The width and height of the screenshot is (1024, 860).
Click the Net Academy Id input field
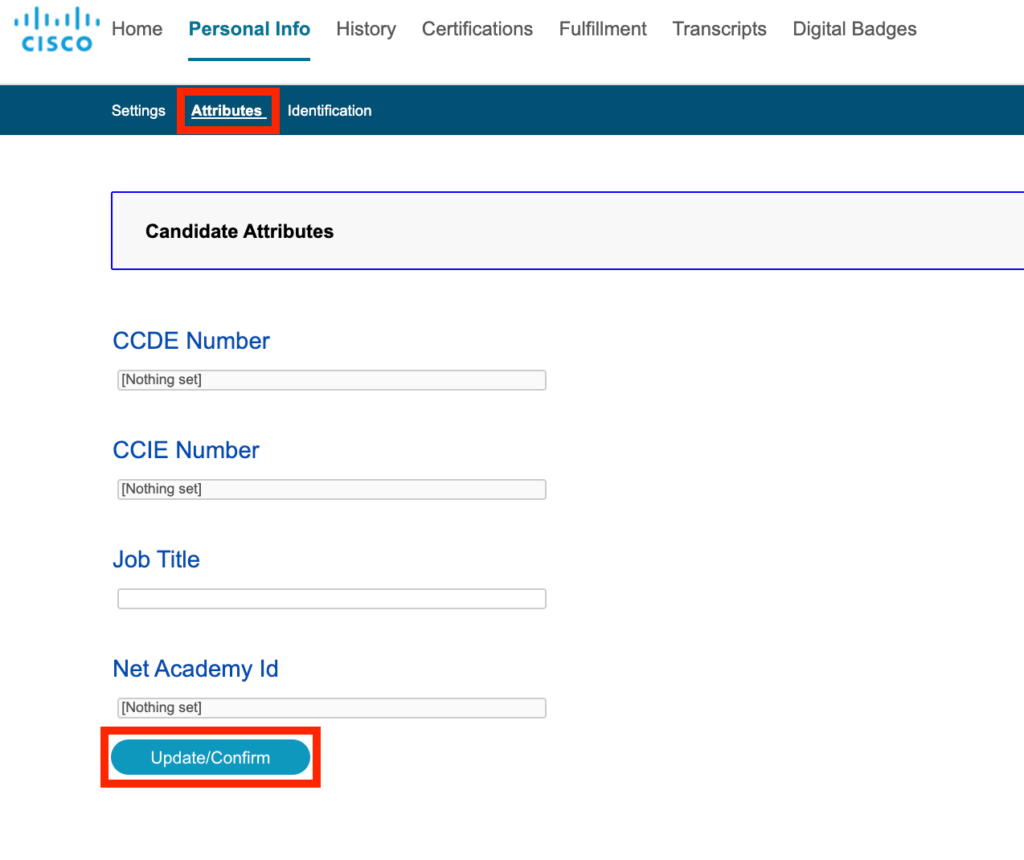click(332, 708)
